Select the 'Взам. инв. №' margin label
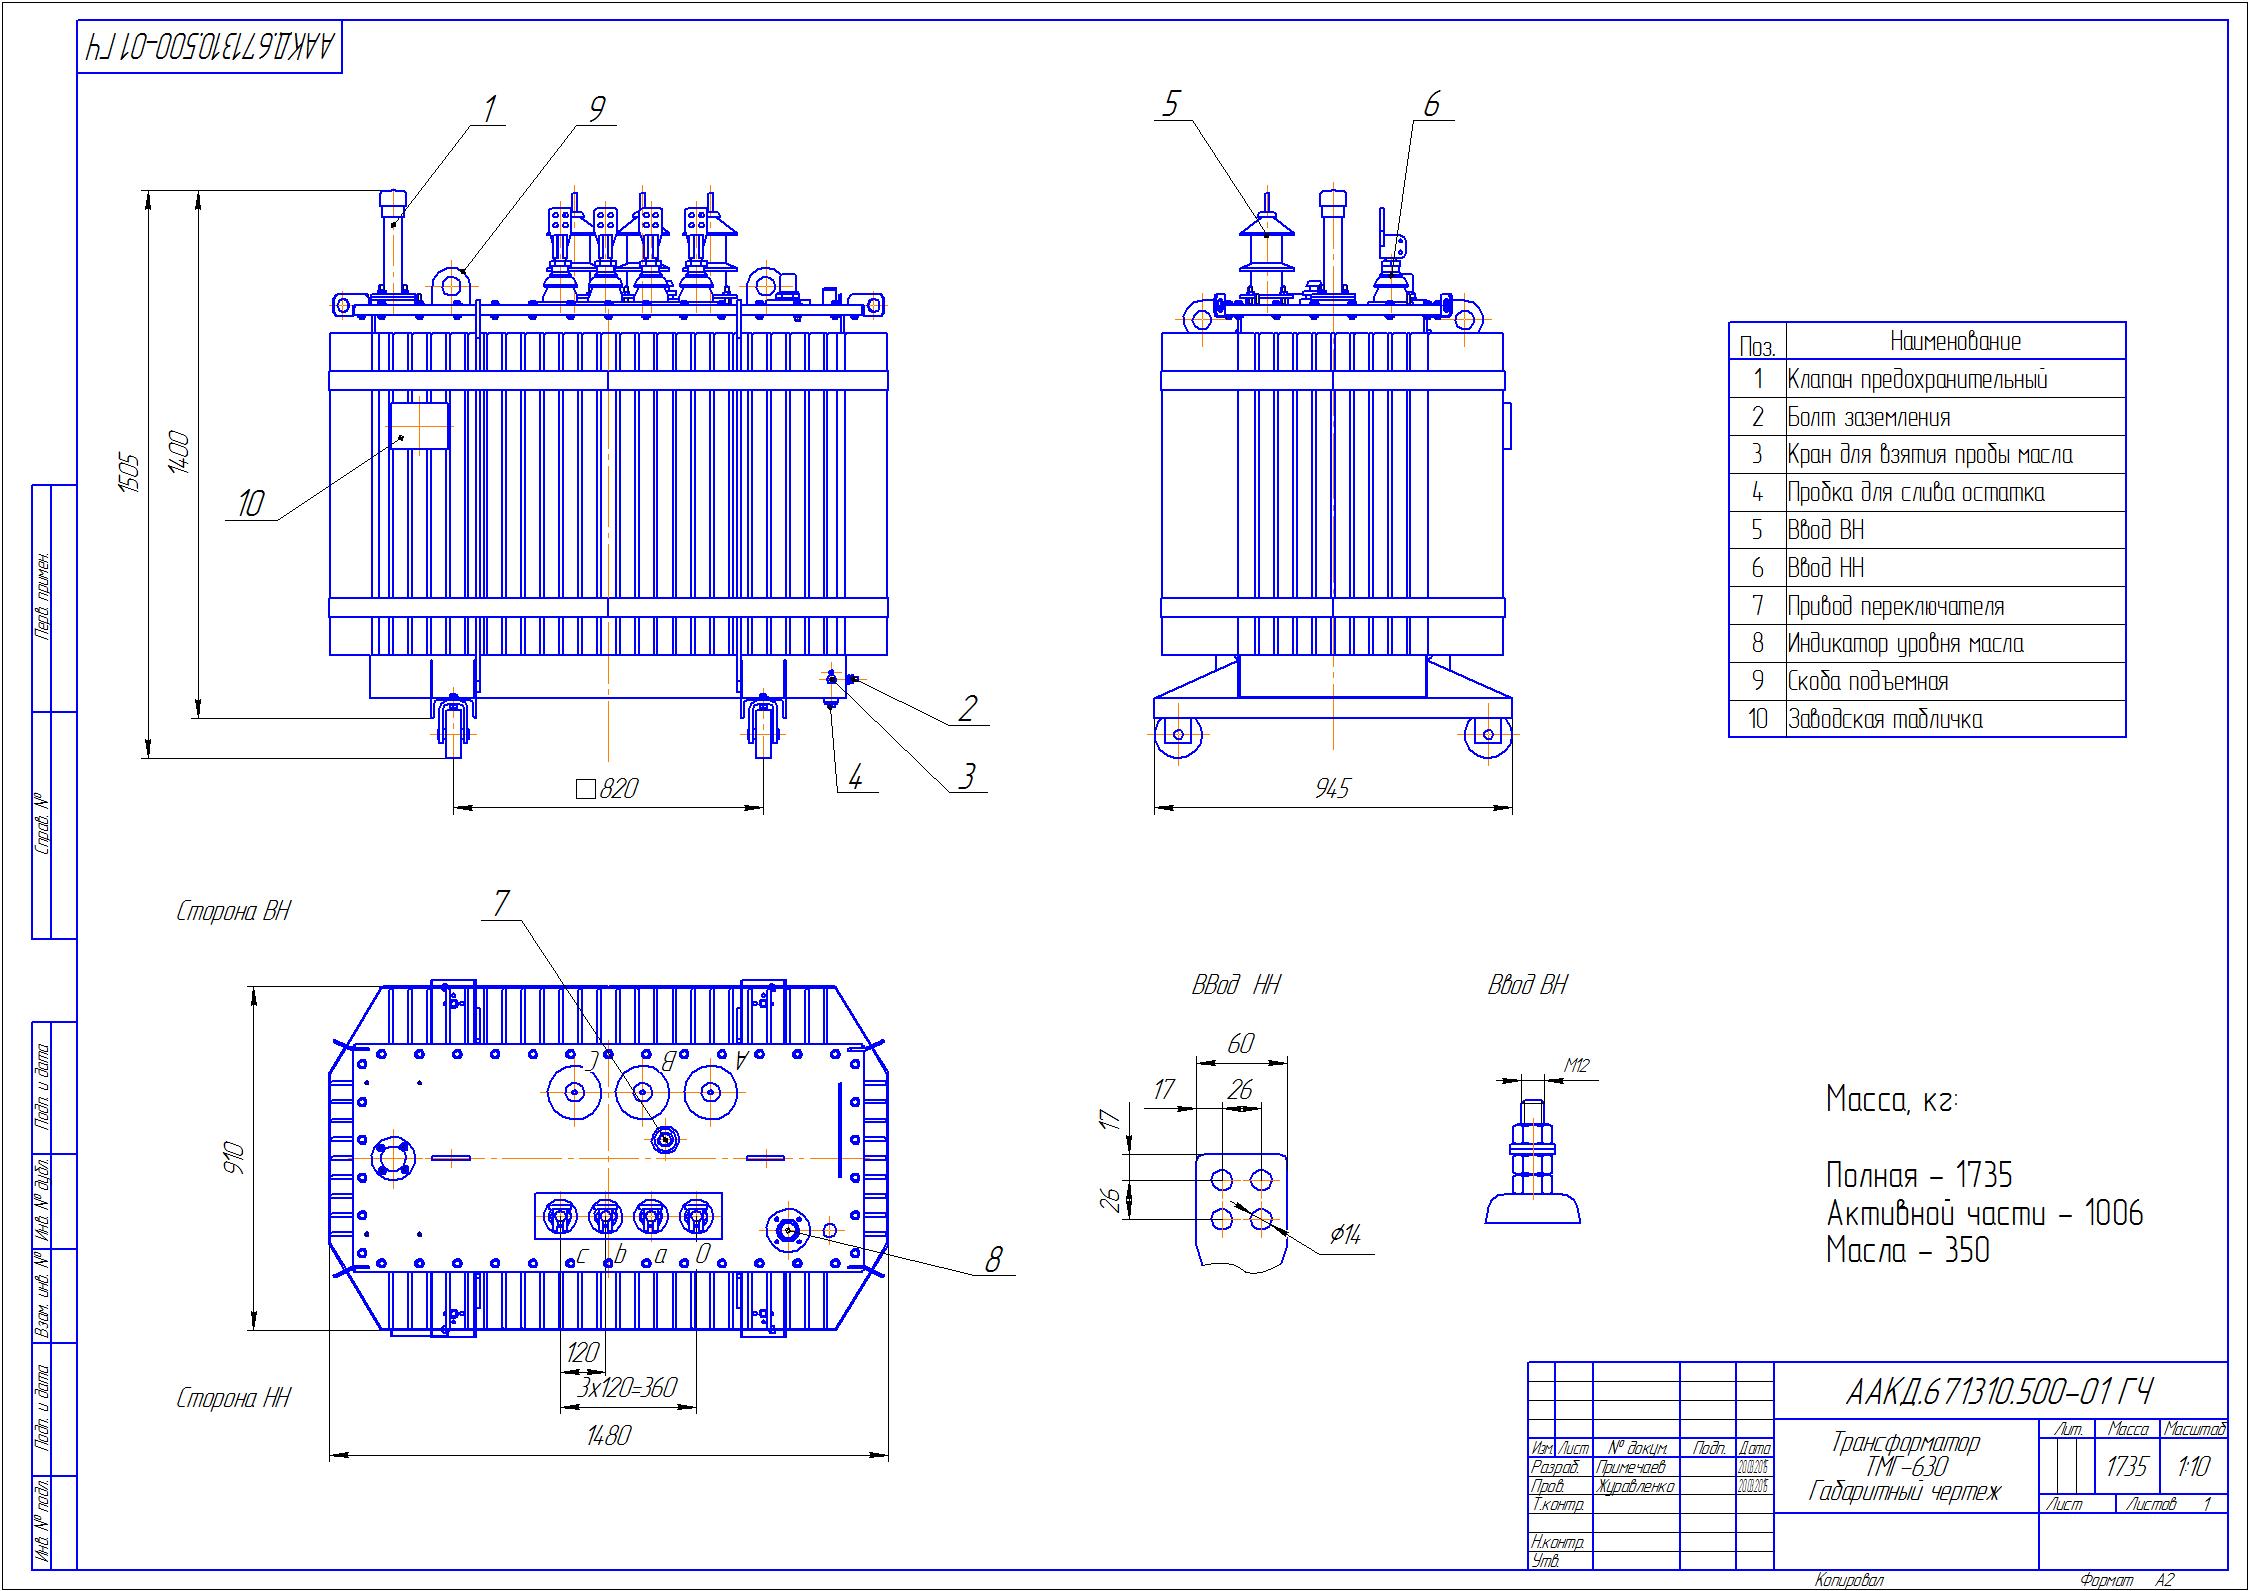Screen dimensions: 2249x1591 [44, 1295]
